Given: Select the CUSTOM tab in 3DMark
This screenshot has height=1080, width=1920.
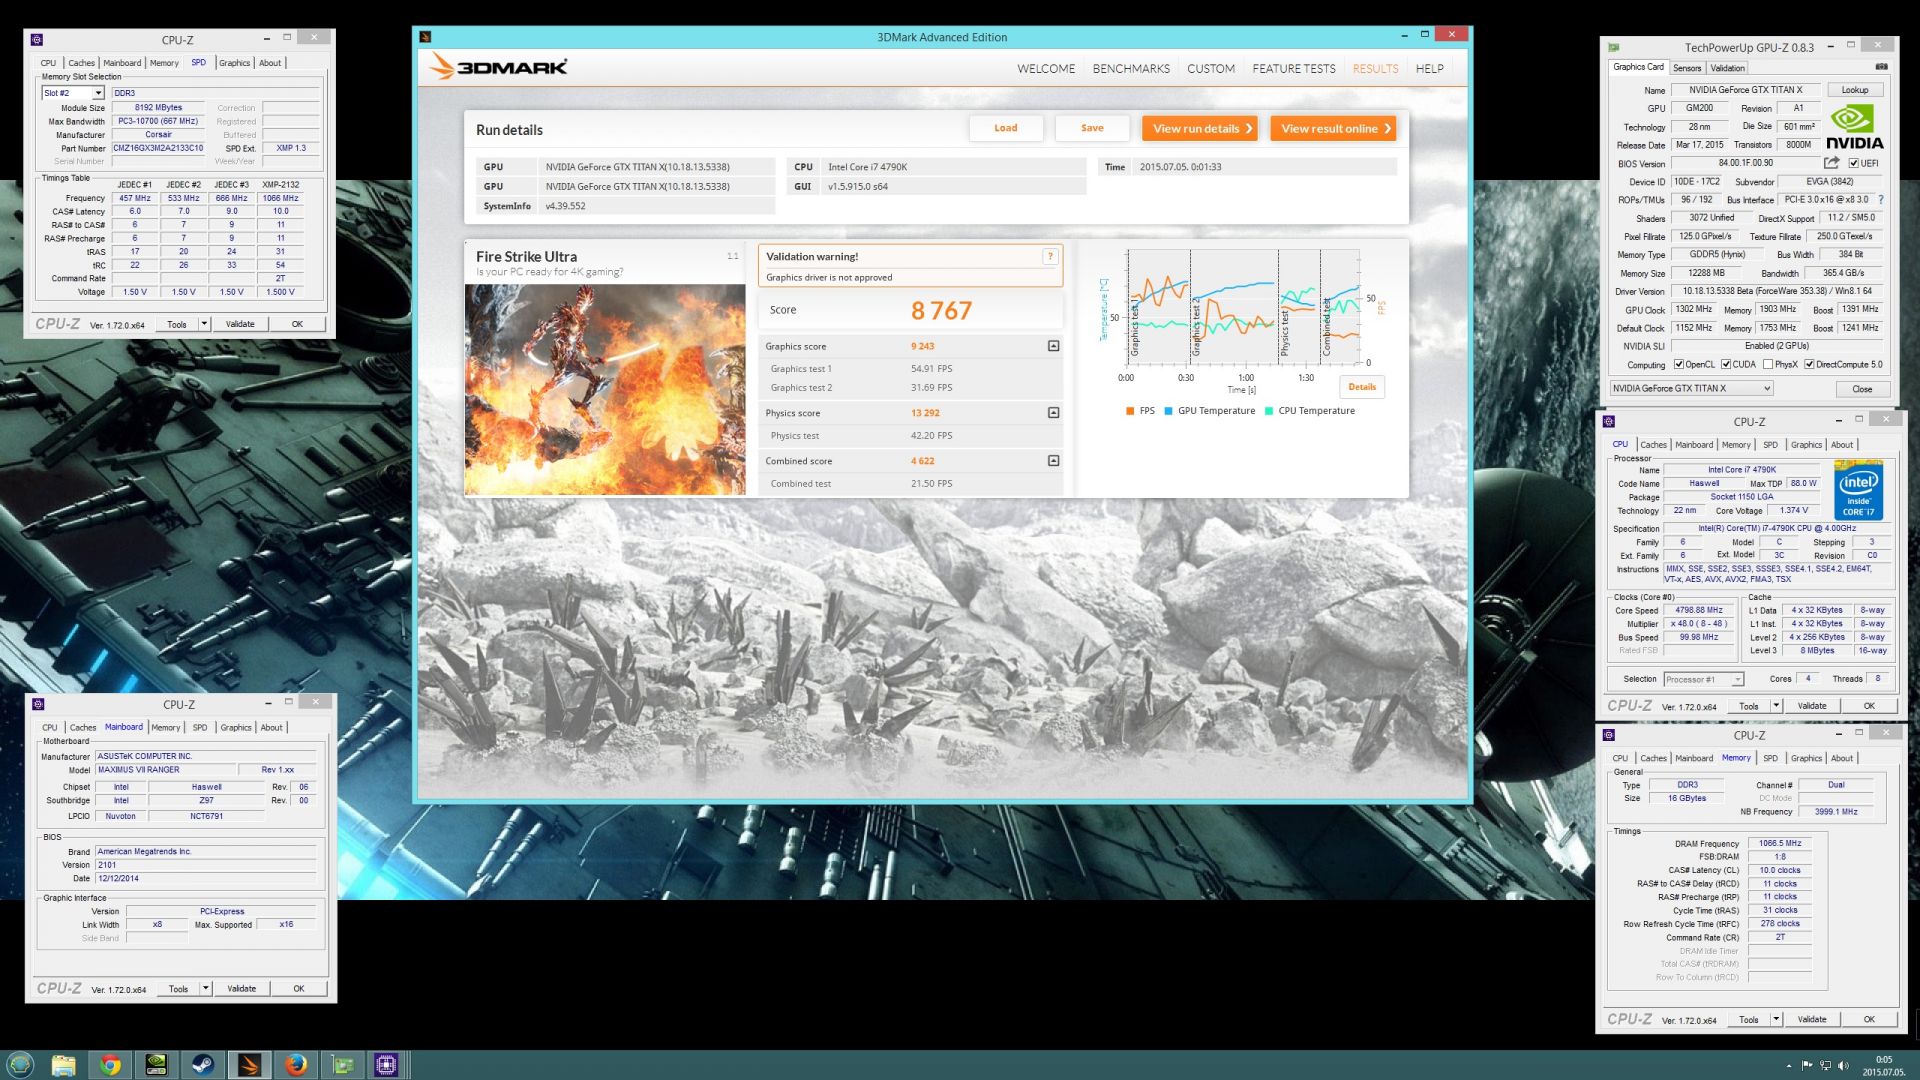Looking at the screenshot, I should tap(1211, 69).
